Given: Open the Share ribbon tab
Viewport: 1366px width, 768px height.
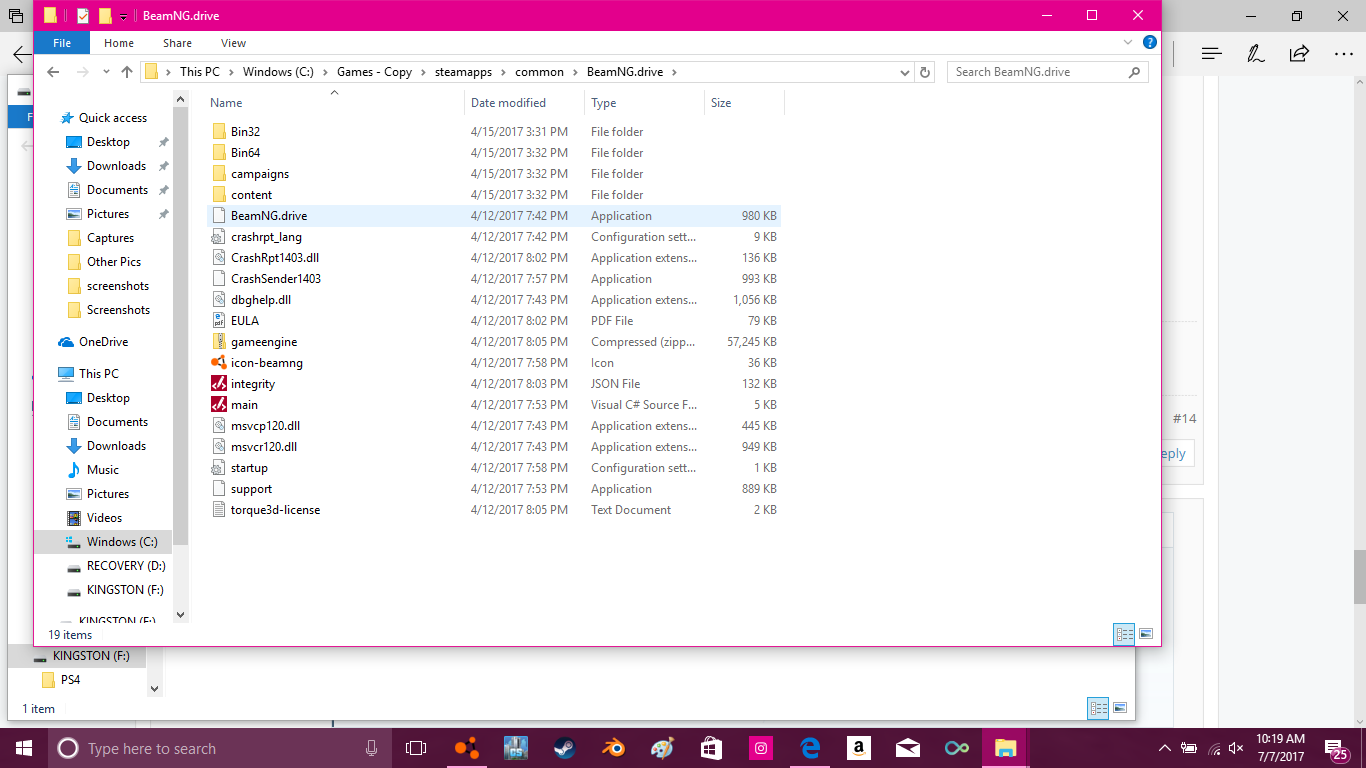Looking at the screenshot, I should (177, 43).
